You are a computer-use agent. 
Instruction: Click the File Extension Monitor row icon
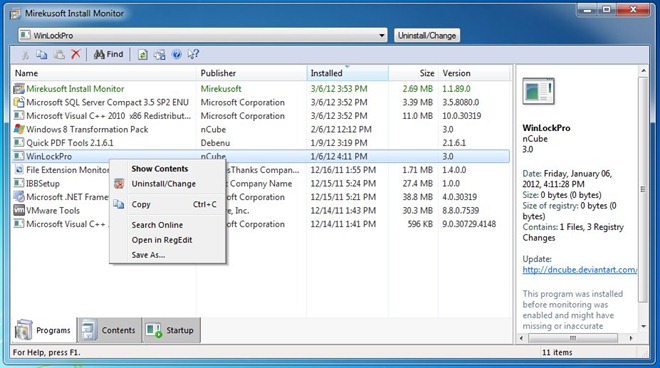coord(19,170)
